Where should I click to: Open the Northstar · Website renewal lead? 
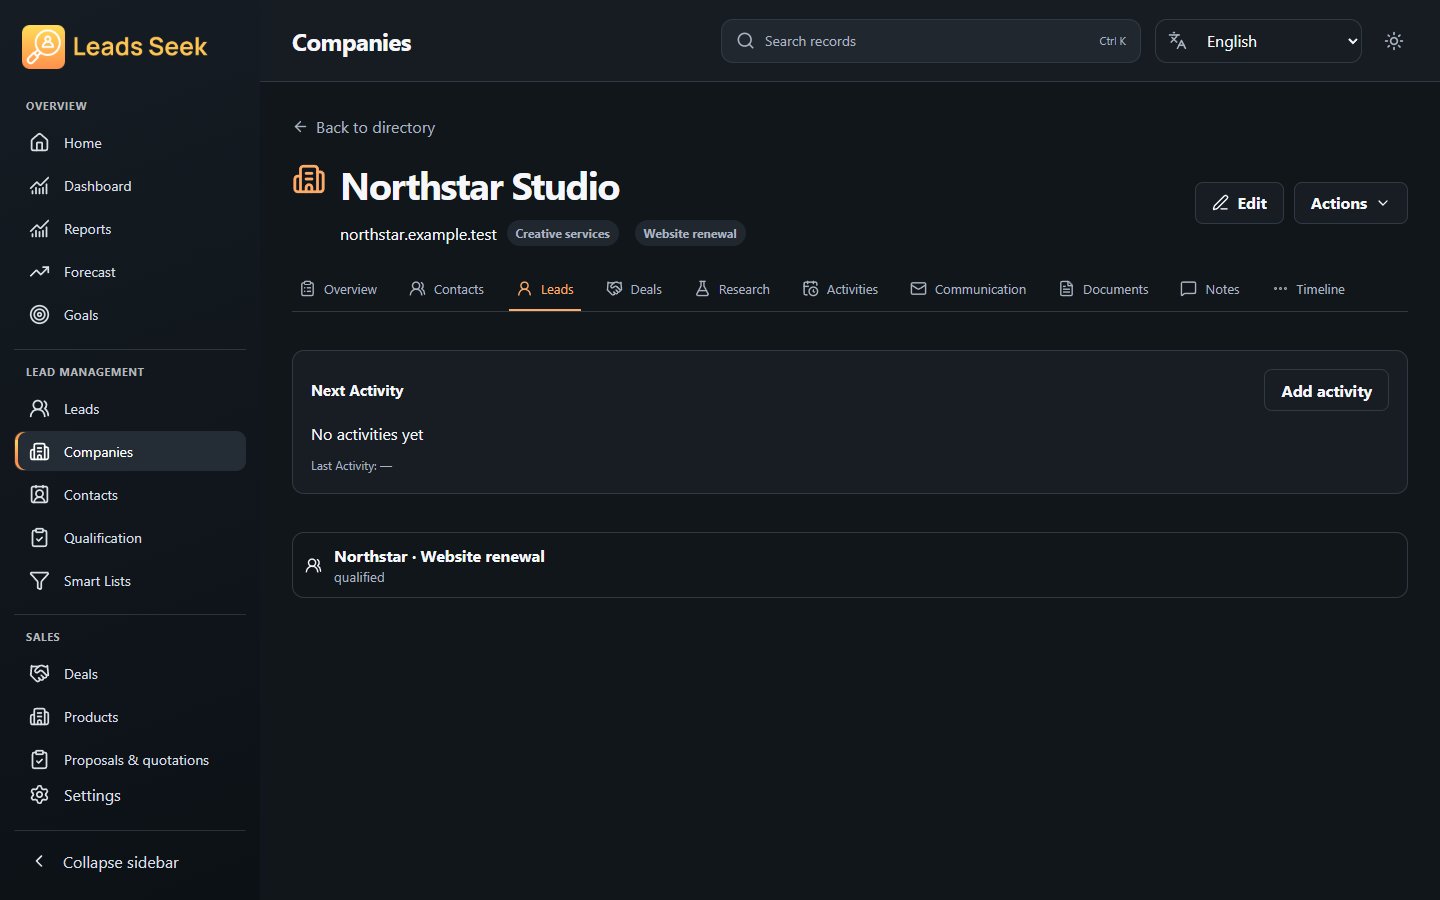[849, 565]
